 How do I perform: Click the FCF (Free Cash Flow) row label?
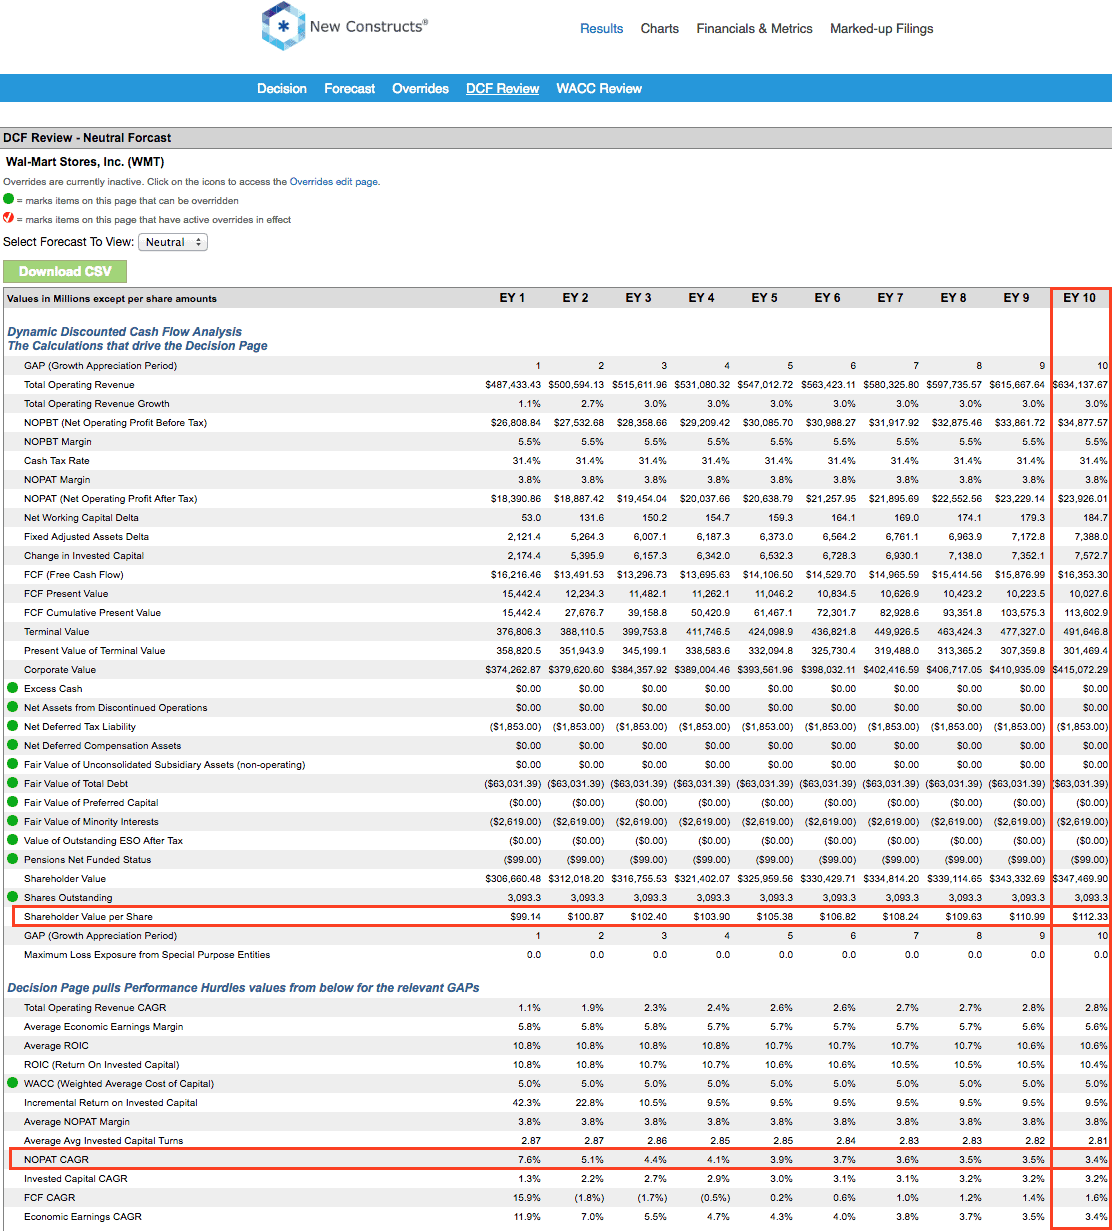point(74,575)
